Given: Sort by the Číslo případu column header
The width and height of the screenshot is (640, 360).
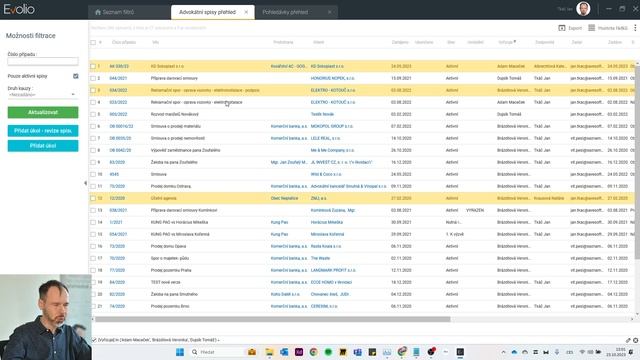Looking at the screenshot, I should [x=124, y=42].
